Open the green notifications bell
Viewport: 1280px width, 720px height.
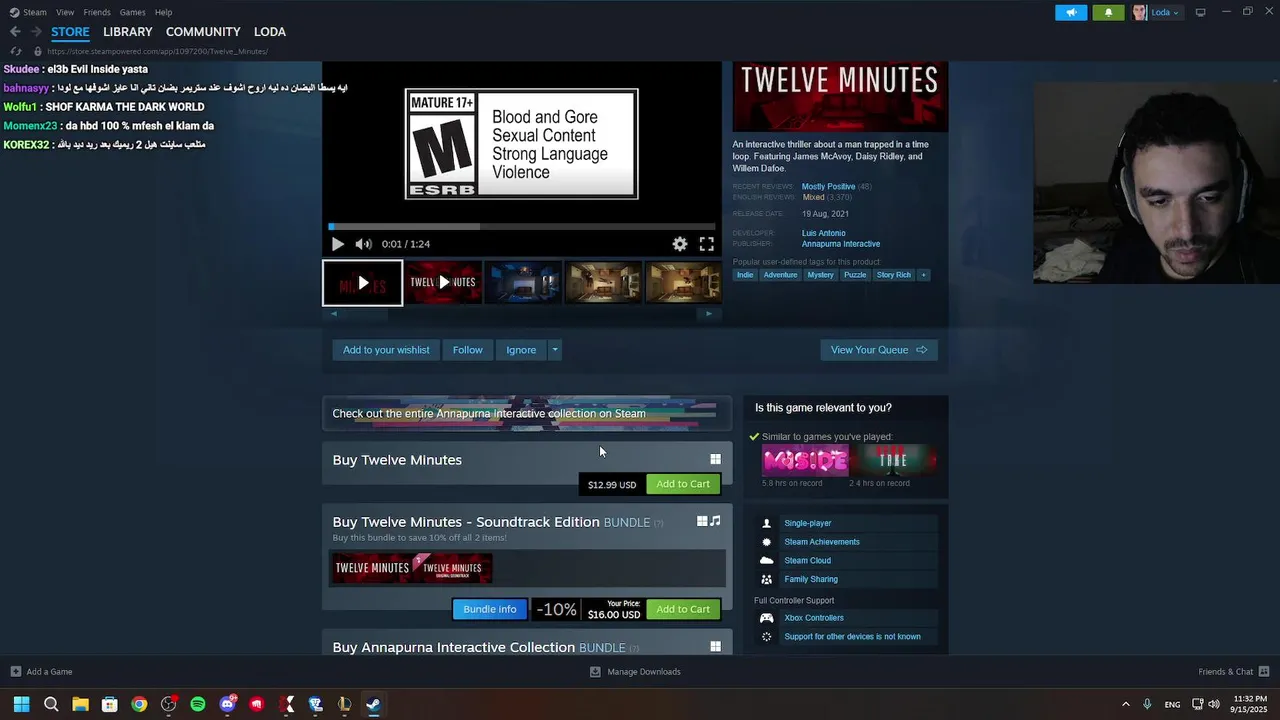click(1108, 12)
